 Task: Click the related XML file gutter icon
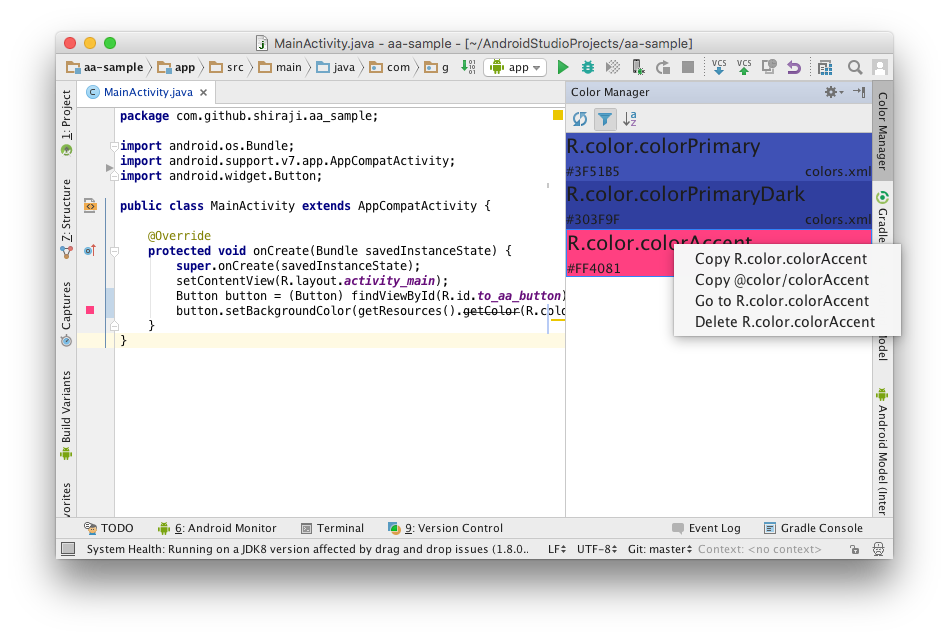coord(90,206)
